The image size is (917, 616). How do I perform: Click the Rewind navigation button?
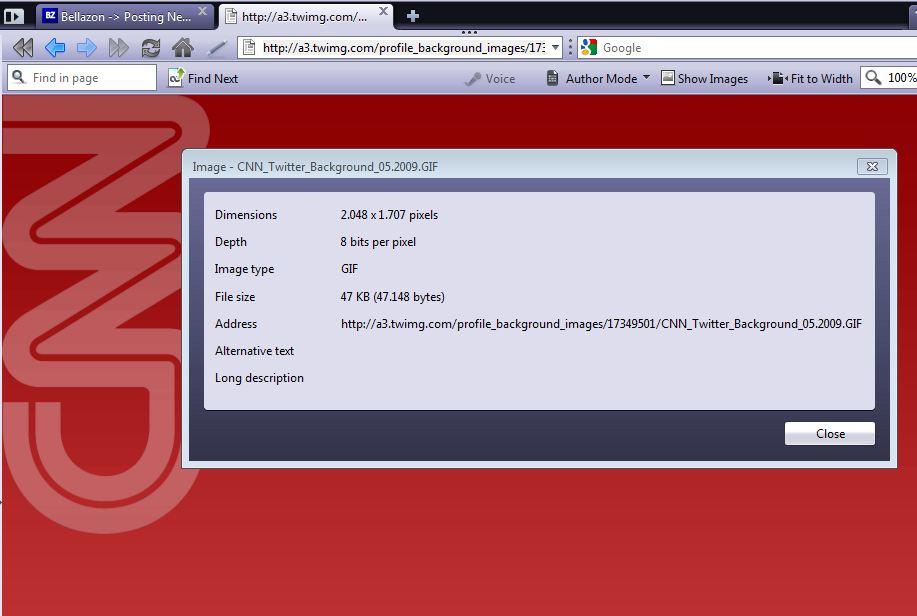pos(23,47)
